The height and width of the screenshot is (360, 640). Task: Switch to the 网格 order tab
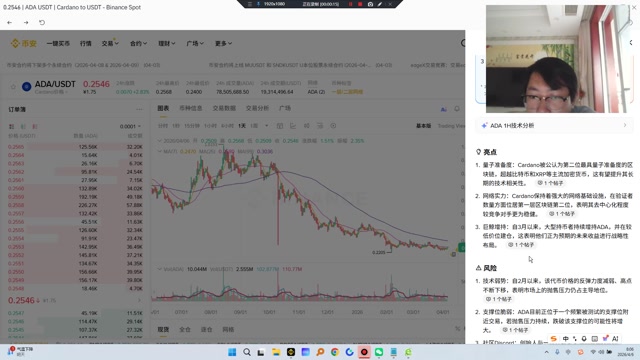click(x=228, y=329)
